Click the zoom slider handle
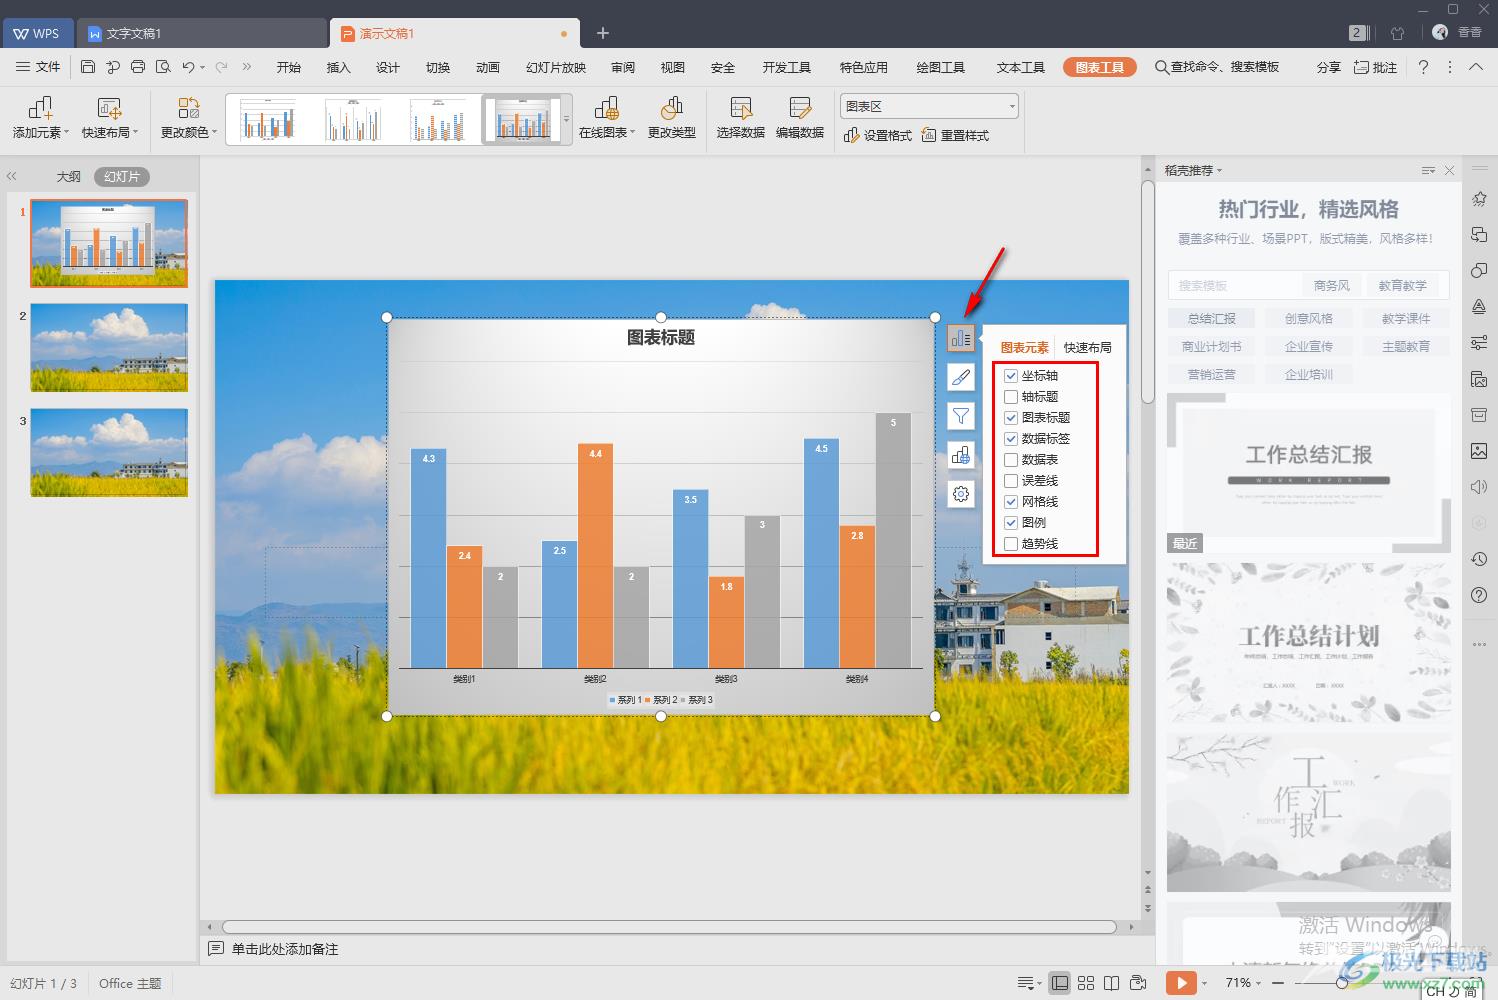Image resolution: width=1498 pixels, height=1000 pixels. (1341, 983)
